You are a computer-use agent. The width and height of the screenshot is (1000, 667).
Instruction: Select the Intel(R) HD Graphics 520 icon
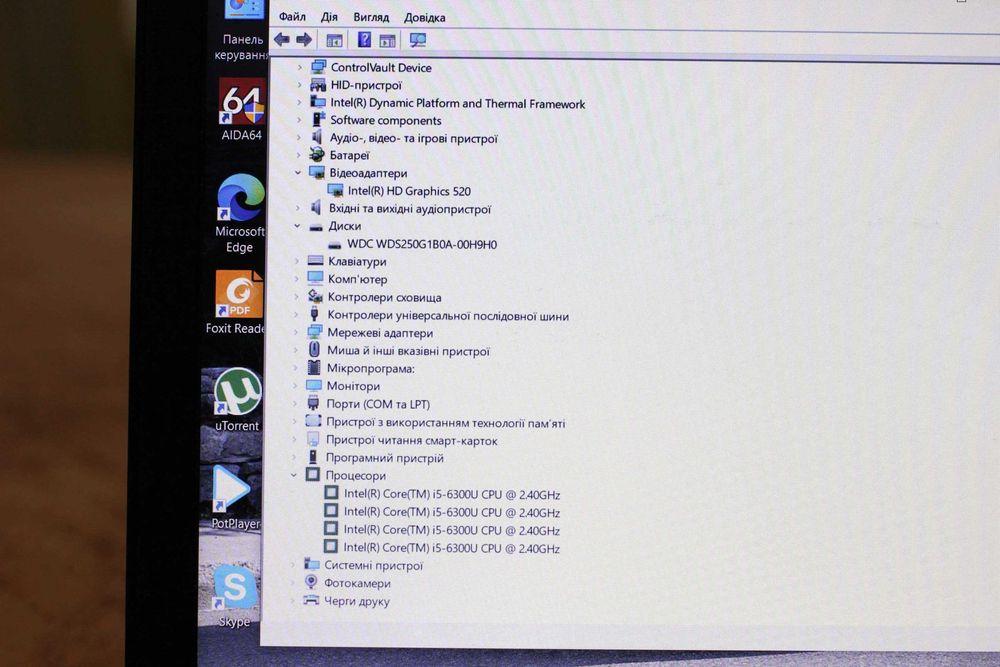tap(335, 190)
